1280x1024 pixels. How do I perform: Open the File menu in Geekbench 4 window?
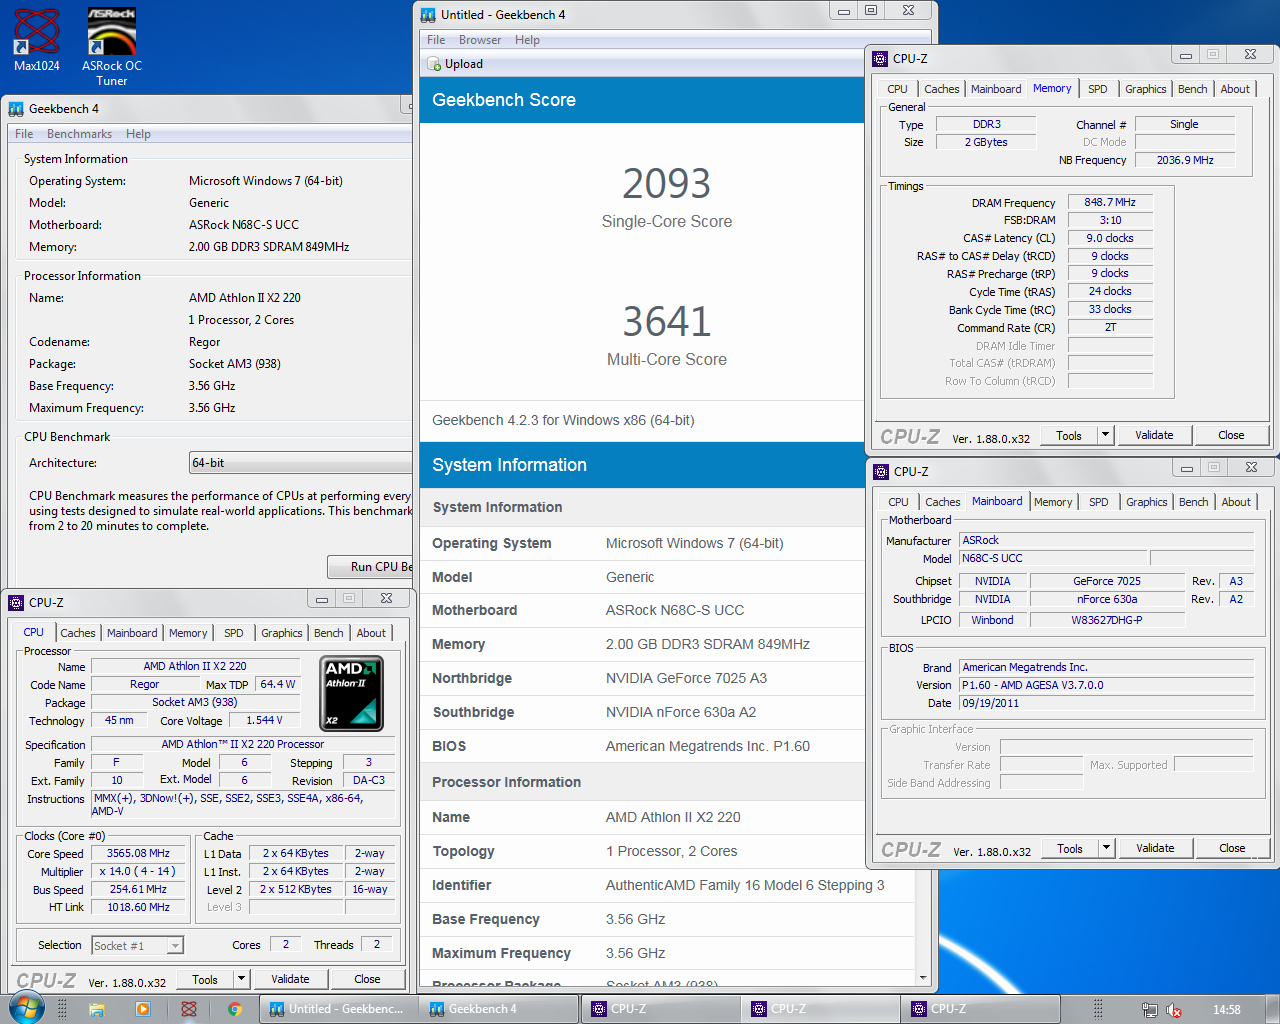[x=24, y=134]
